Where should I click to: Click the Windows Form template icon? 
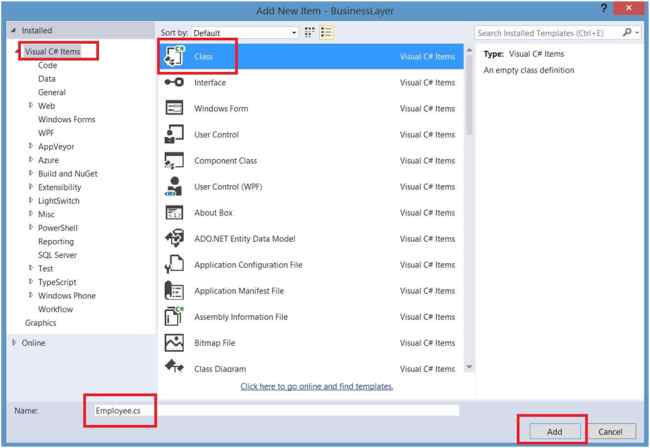[x=174, y=108]
